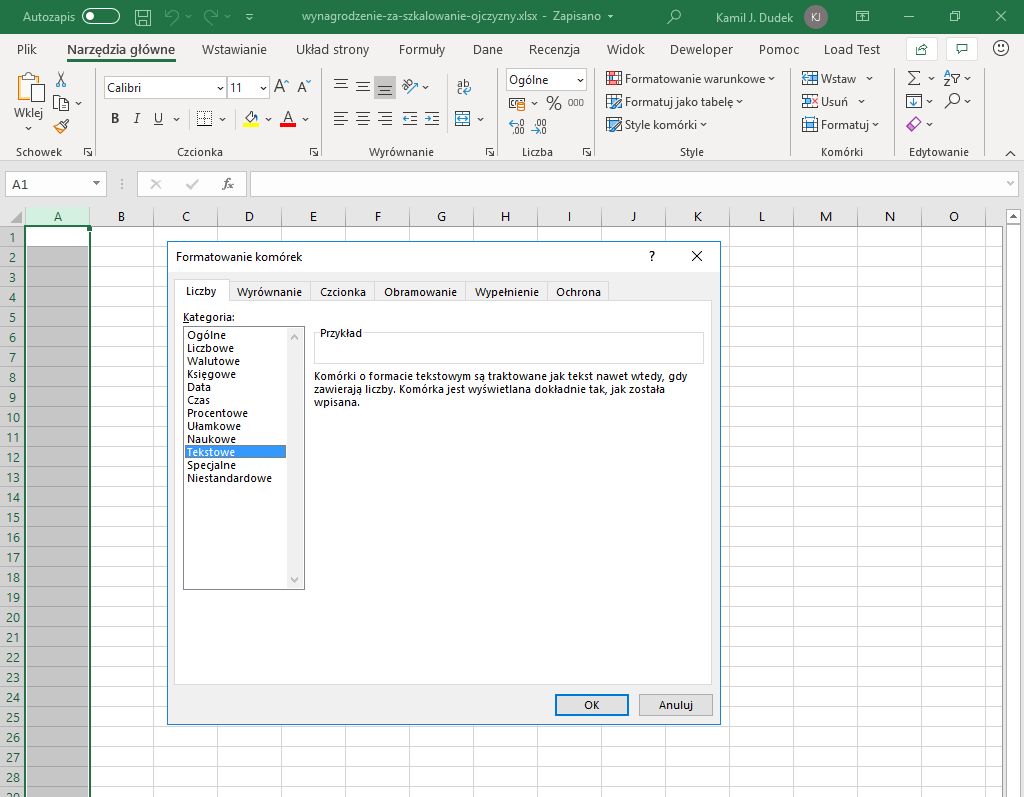Image resolution: width=1024 pixels, height=797 pixels.
Task: Open the Formuły ribbon tab
Action: coord(421,49)
